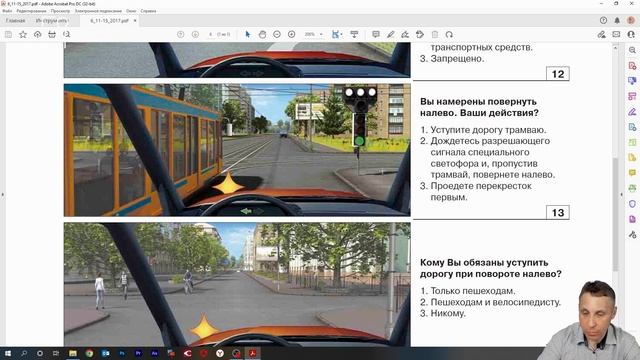
Task: Select the 6_11-15_2017.pdf document tab
Action: tap(109, 20)
